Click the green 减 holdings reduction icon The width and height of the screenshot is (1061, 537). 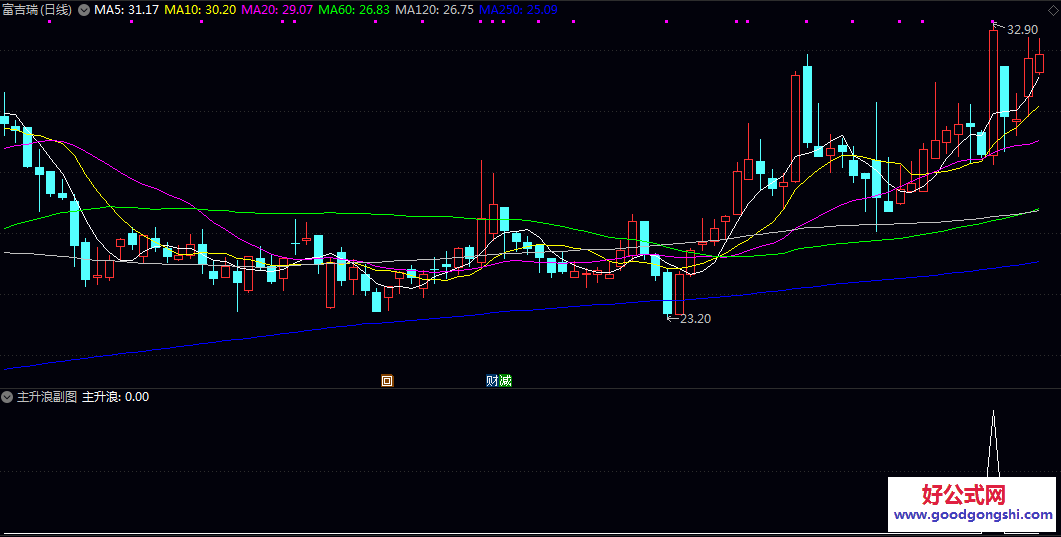(505, 380)
